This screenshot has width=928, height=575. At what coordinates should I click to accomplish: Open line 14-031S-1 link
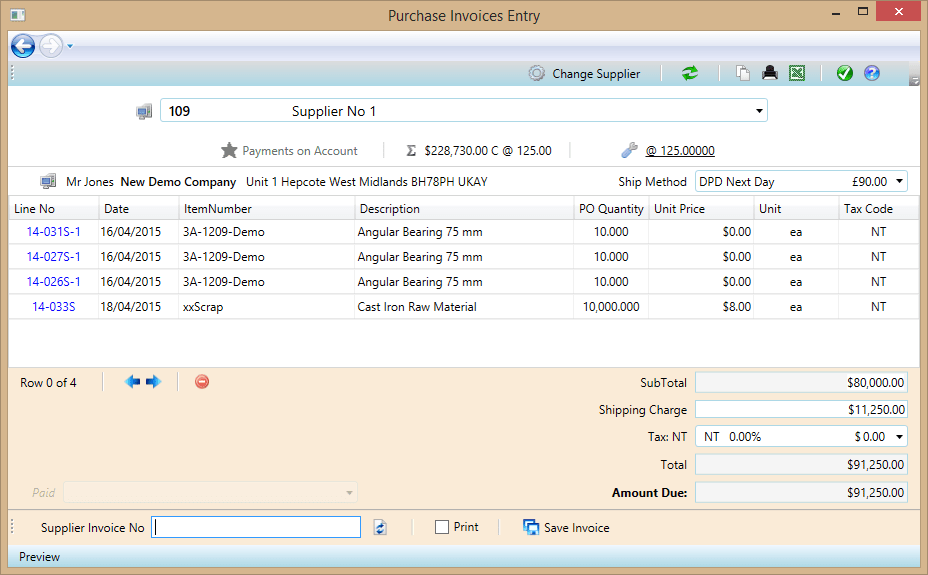pyautogui.click(x=54, y=232)
